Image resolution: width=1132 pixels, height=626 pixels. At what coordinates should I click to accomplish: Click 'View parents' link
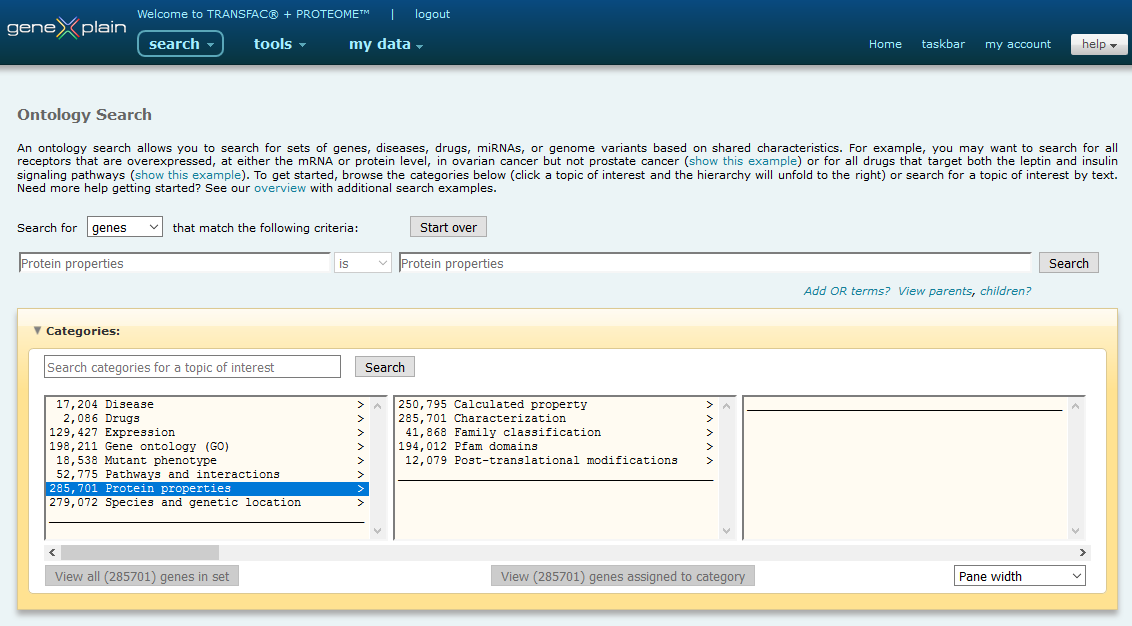coord(935,291)
